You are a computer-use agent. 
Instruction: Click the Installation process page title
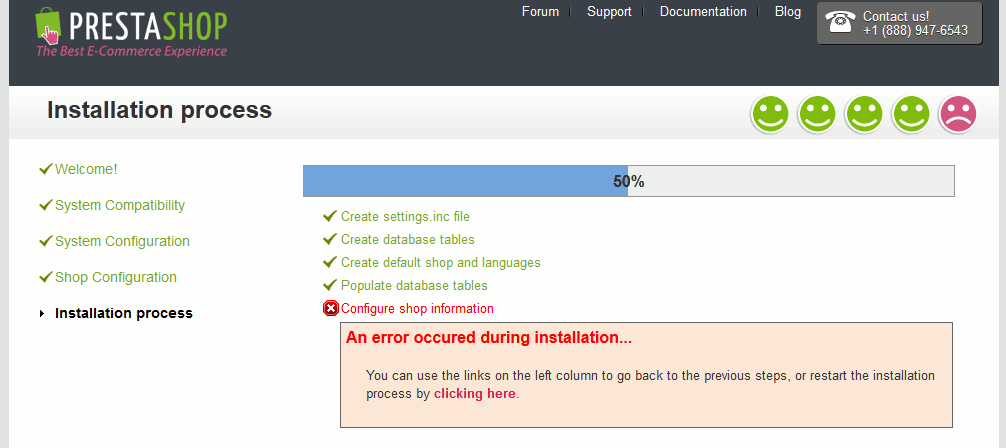(x=160, y=110)
